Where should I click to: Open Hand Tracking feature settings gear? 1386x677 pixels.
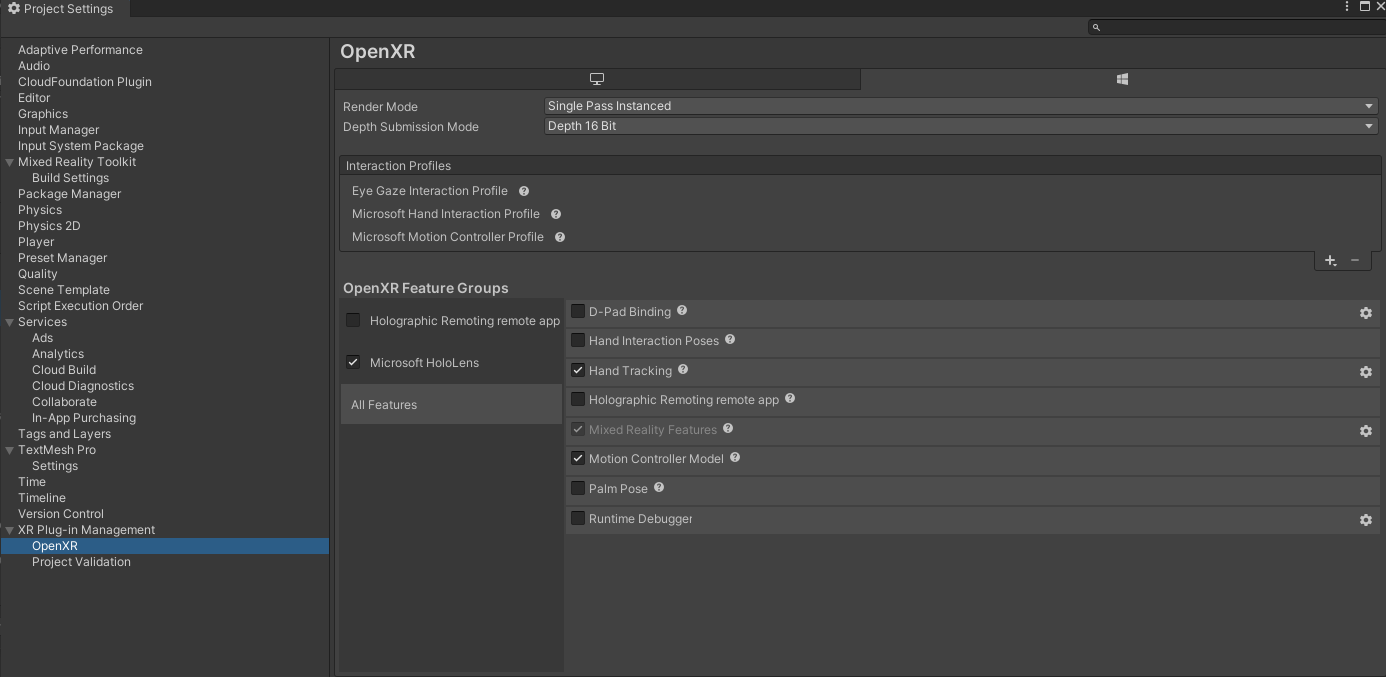tap(1366, 372)
